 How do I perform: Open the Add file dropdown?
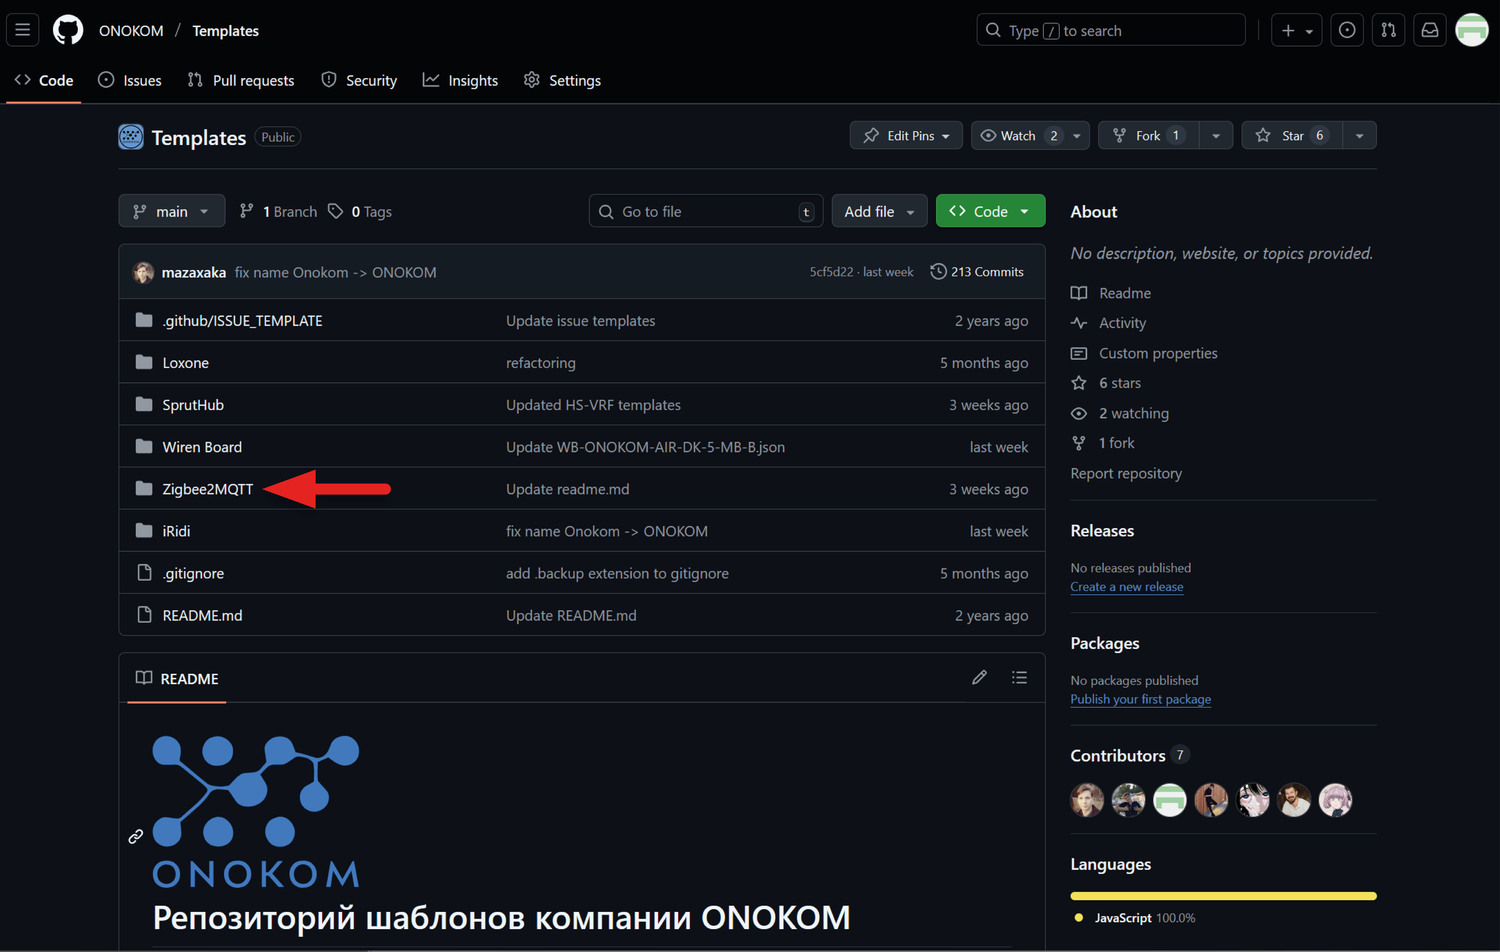[x=878, y=211]
